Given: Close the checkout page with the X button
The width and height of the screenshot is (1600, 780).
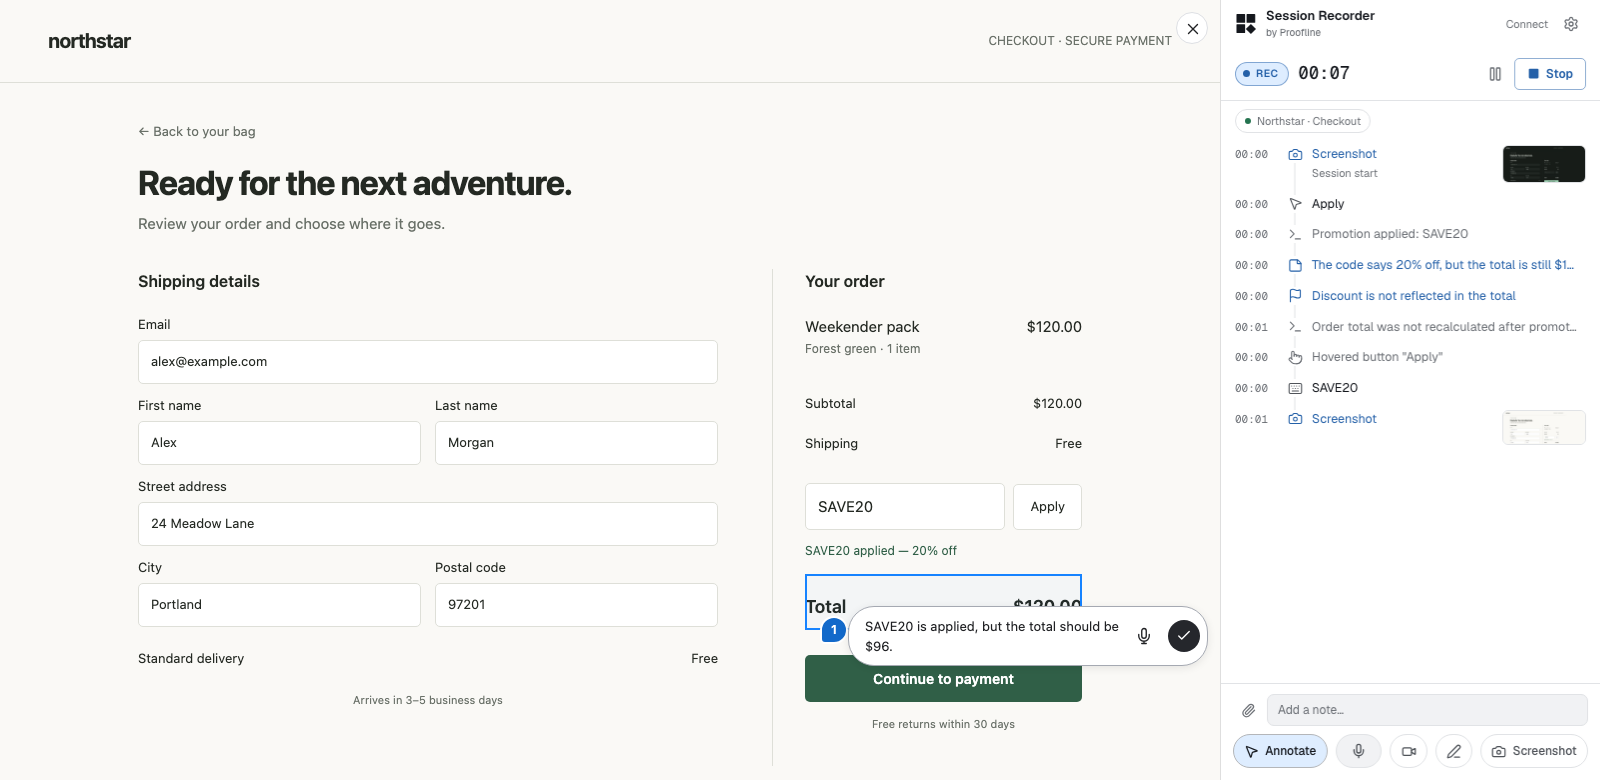Looking at the screenshot, I should point(1192,29).
